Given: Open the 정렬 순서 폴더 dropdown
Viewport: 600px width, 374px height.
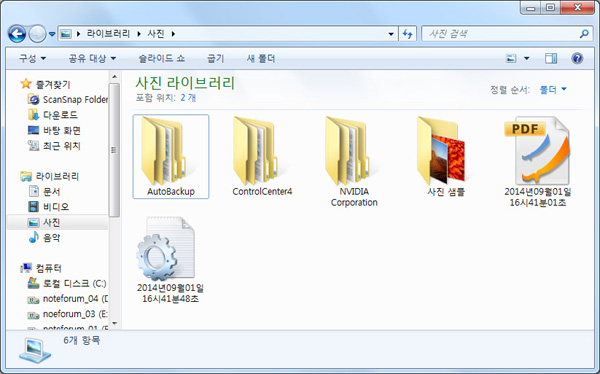Looking at the screenshot, I should (x=553, y=90).
